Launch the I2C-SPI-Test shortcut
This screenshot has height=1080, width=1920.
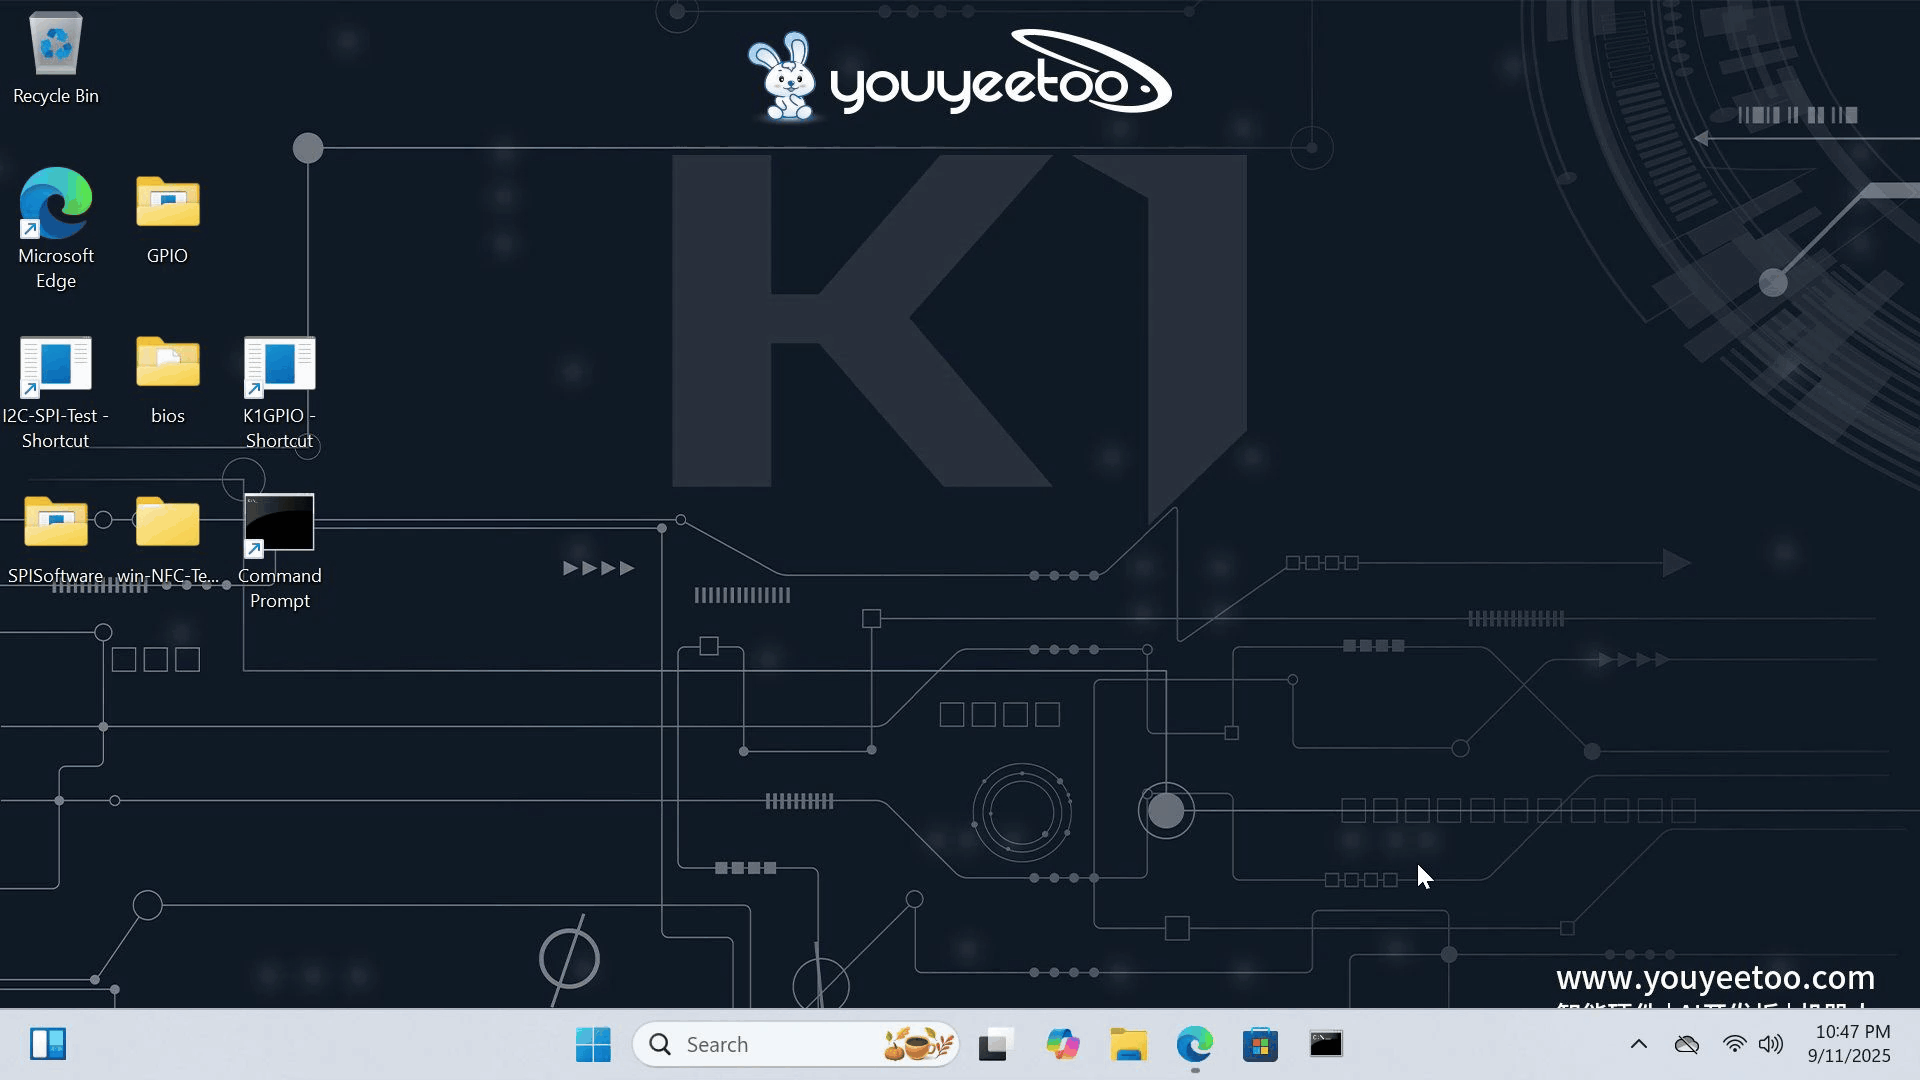pyautogui.click(x=55, y=365)
